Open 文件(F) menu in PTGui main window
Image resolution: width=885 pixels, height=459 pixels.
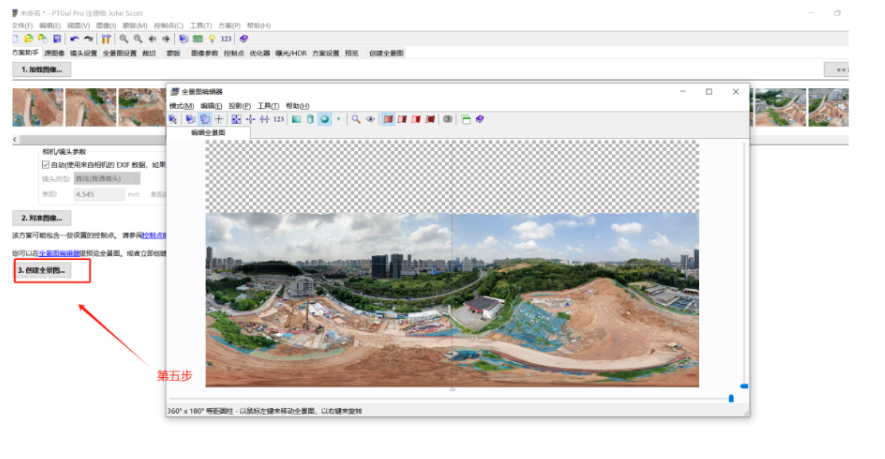pos(23,25)
